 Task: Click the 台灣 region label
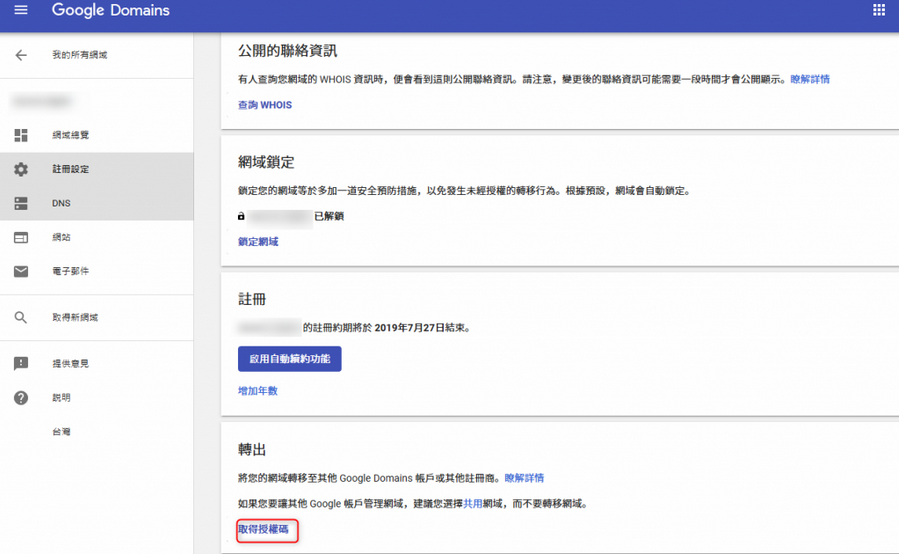pyautogui.click(x=61, y=432)
